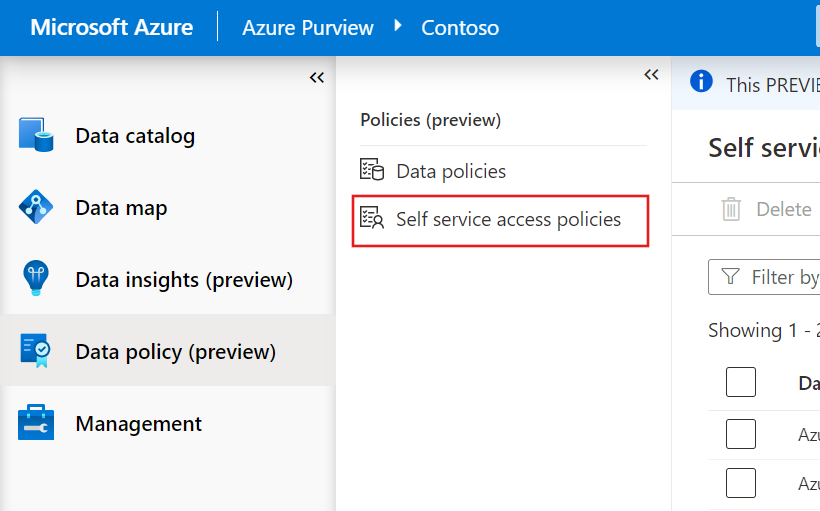
Task: Click the Management toolbox icon
Action: pos(36,423)
